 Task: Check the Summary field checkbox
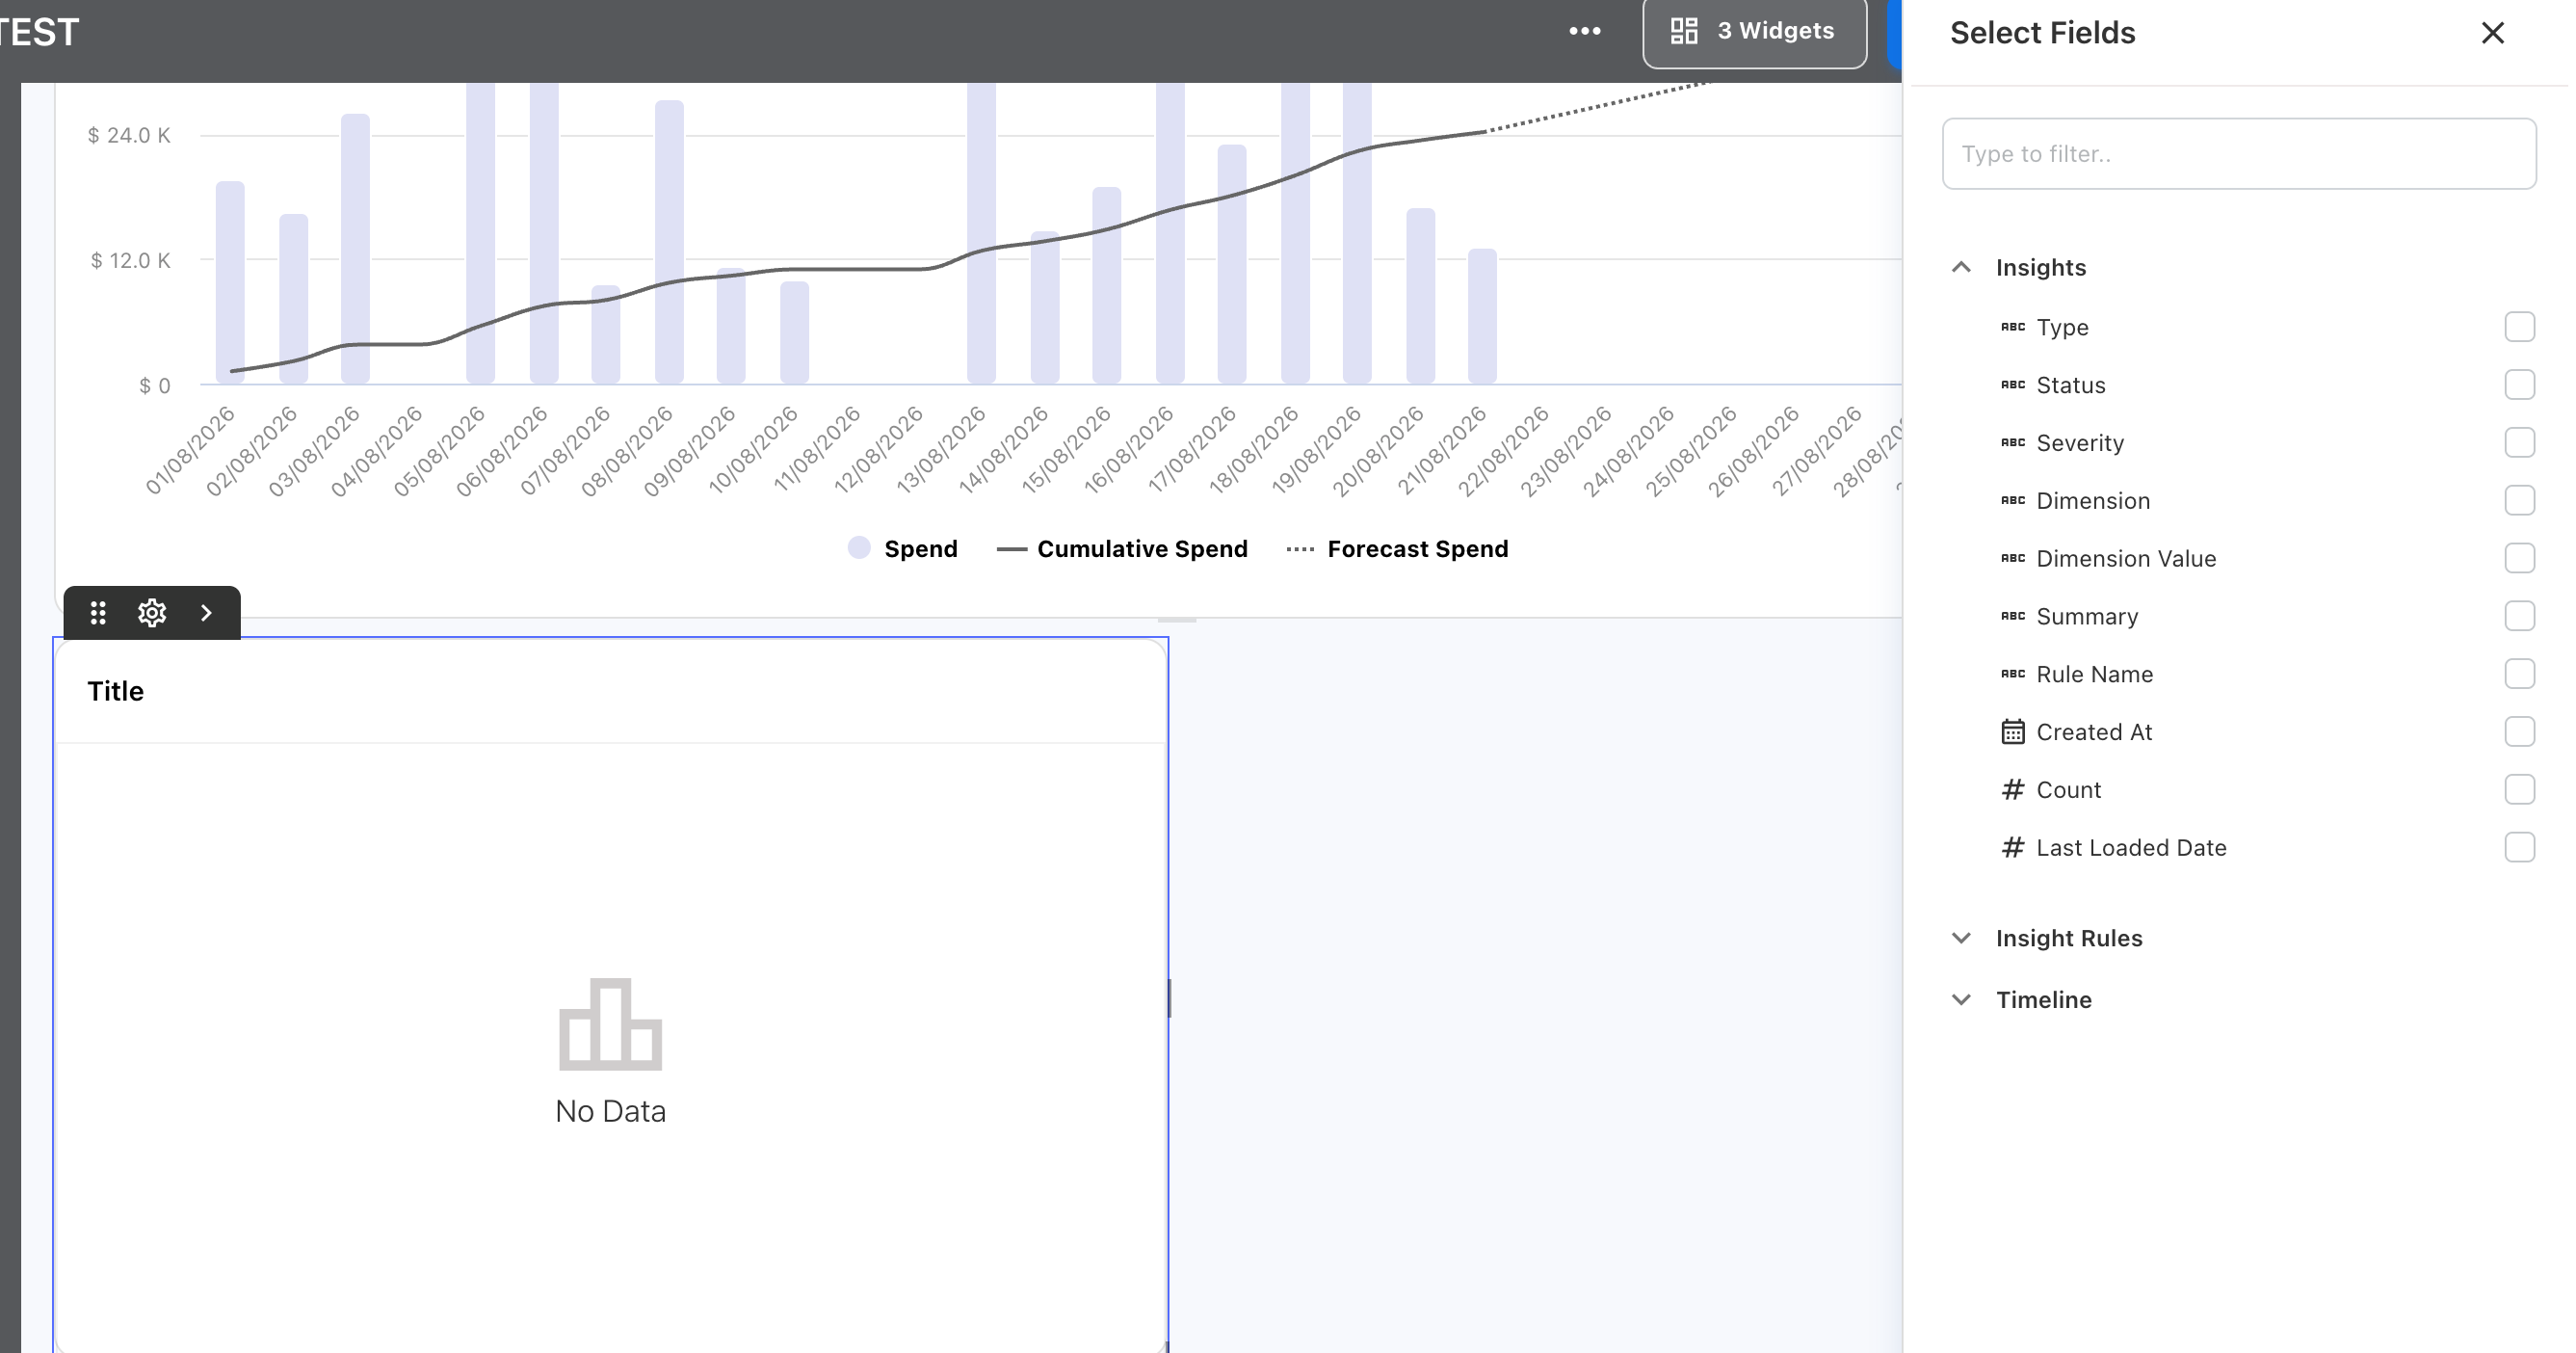coord(2519,616)
